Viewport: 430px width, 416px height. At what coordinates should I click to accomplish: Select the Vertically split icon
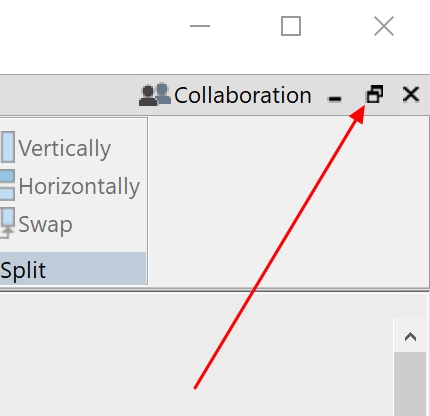(7, 147)
